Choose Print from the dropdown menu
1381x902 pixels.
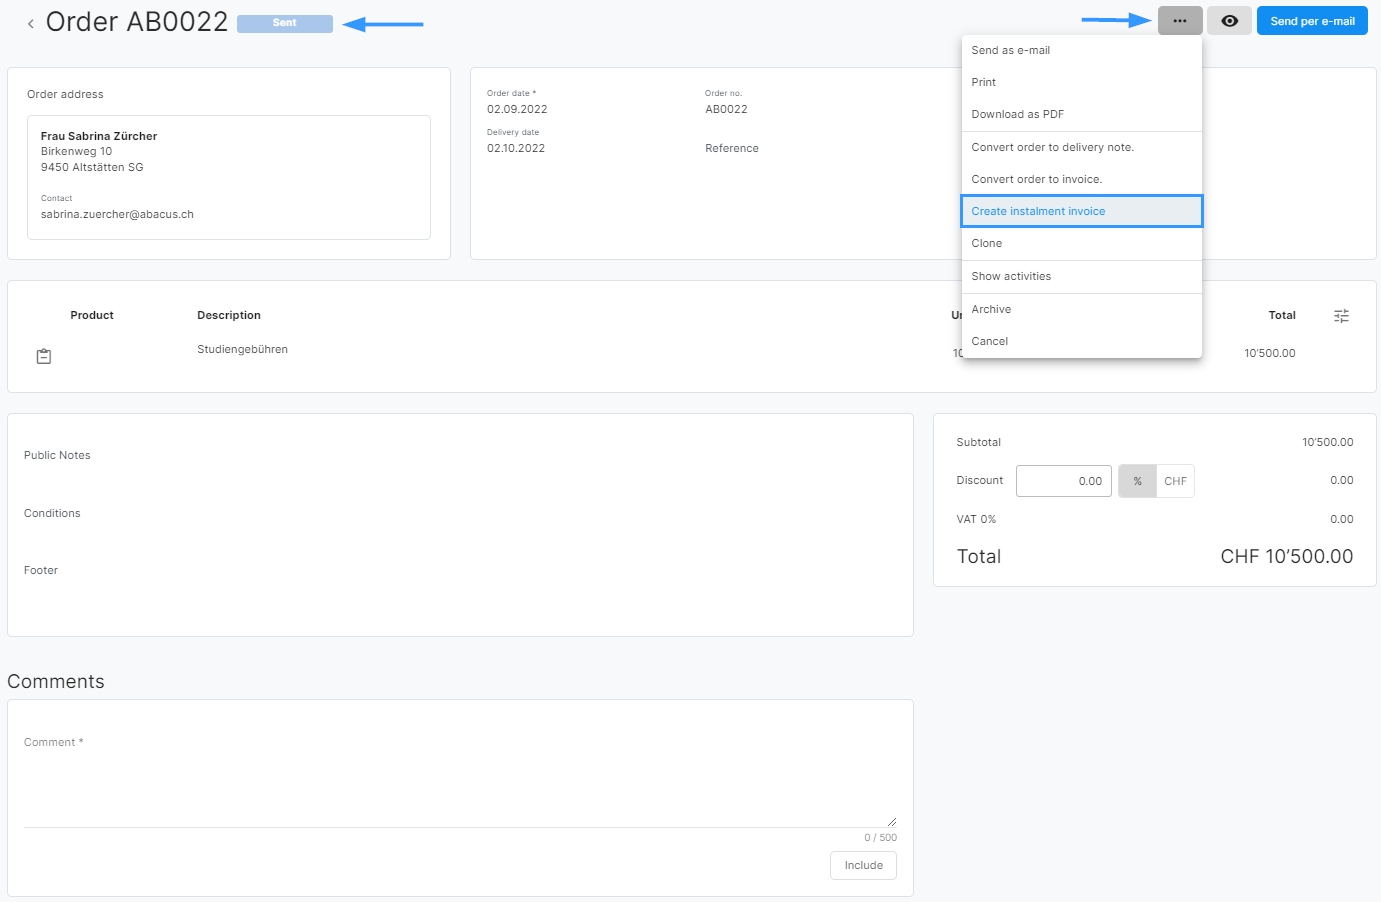[x=983, y=82]
